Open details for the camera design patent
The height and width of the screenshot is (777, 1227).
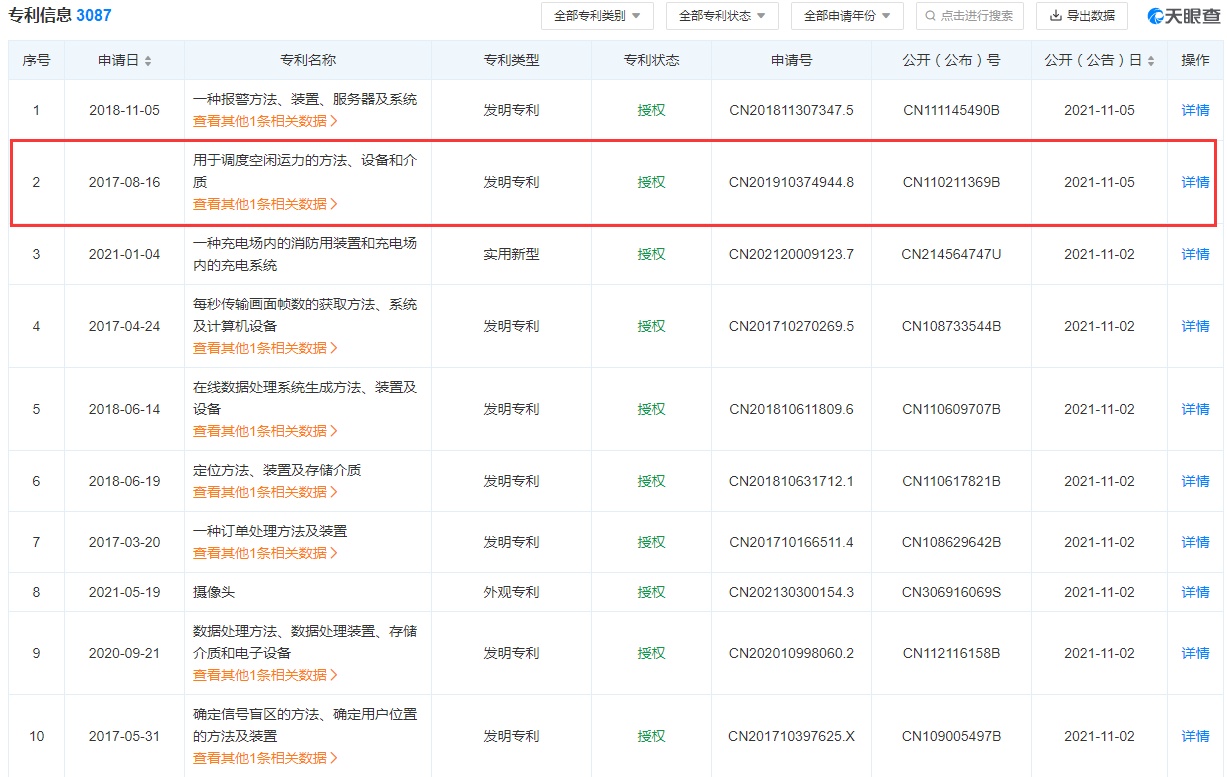point(1195,592)
